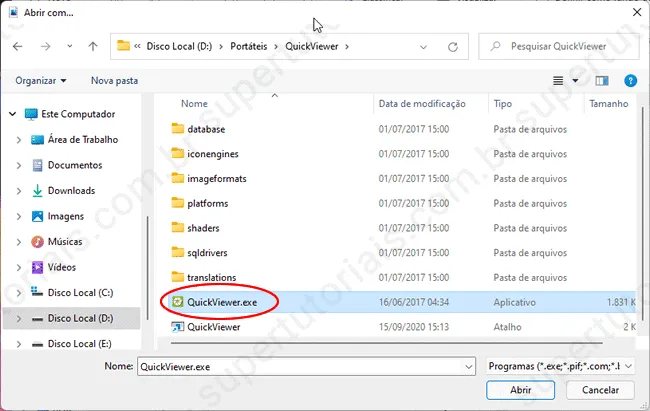Viewport: 650px width, 411px height.
Task: Select Portáteis in the address path
Action: [249, 46]
